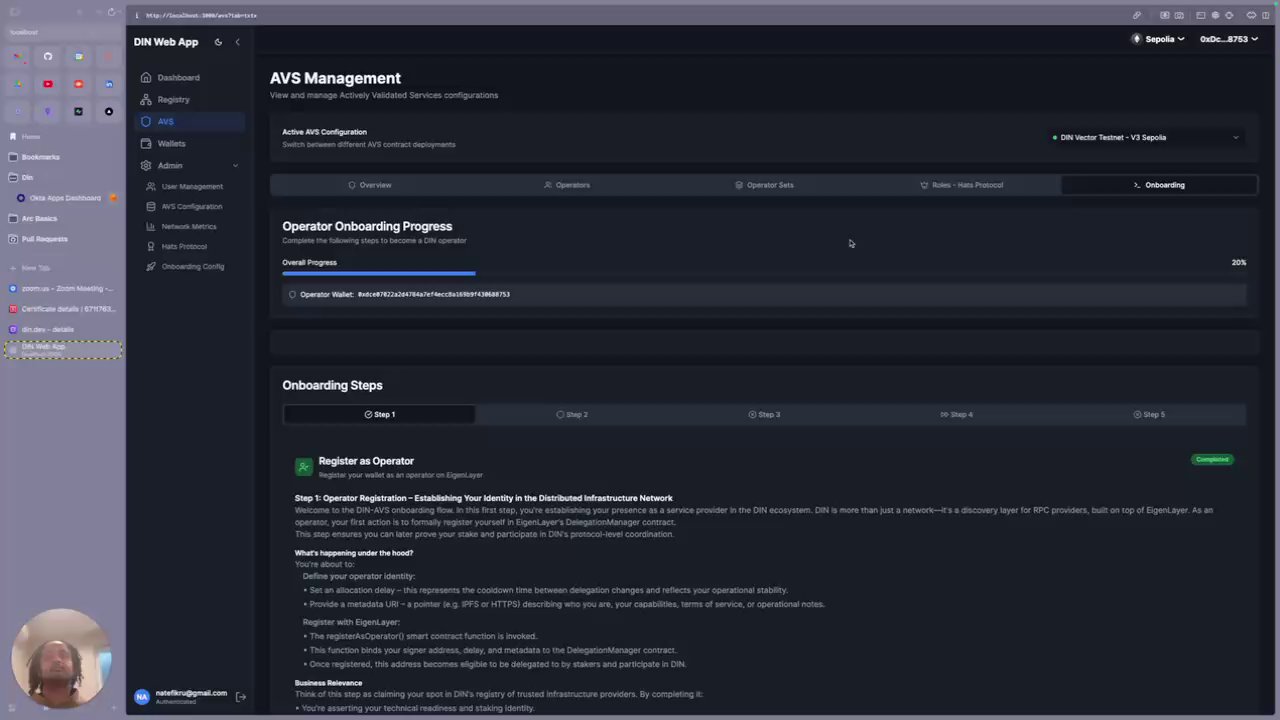Switch to the Operator Sets tab
The height and width of the screenshot is (720, 1280).
764,185
